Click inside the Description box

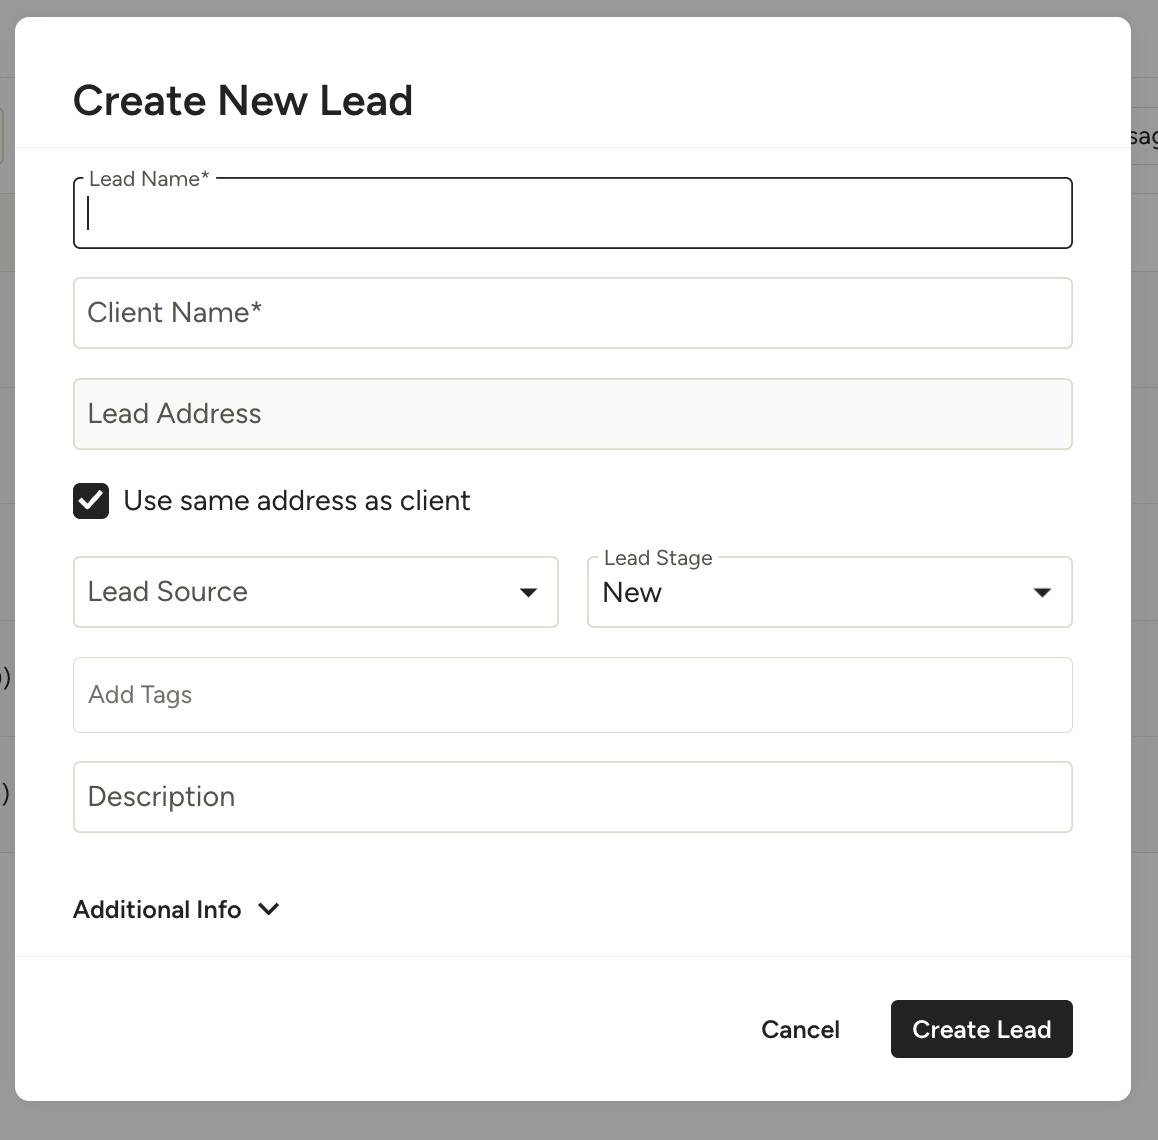[572, 797]
